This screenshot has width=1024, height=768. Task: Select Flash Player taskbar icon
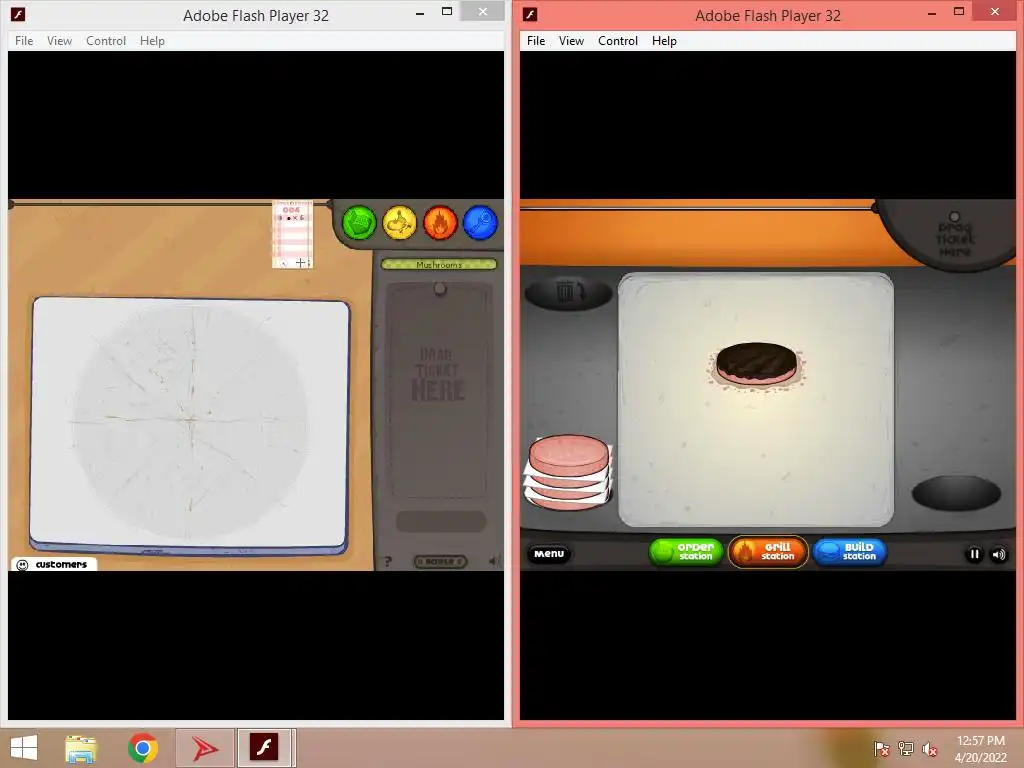tap(264, 748)
